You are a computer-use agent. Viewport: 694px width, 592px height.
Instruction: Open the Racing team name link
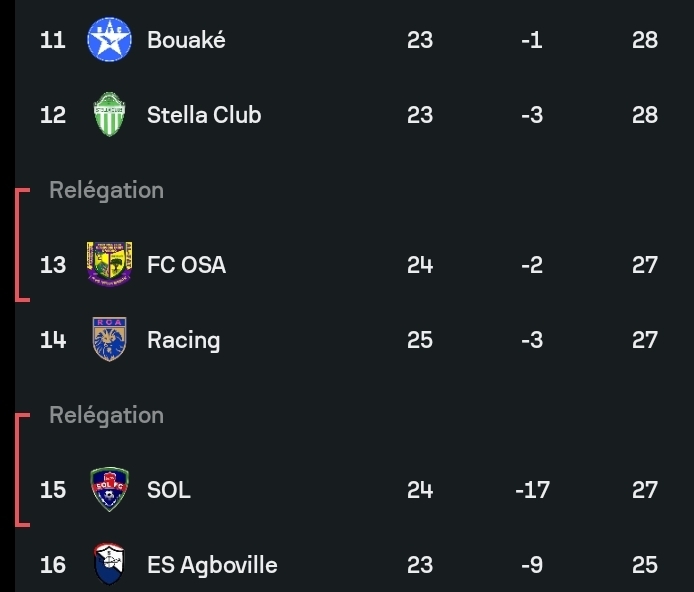coord(183,340)
